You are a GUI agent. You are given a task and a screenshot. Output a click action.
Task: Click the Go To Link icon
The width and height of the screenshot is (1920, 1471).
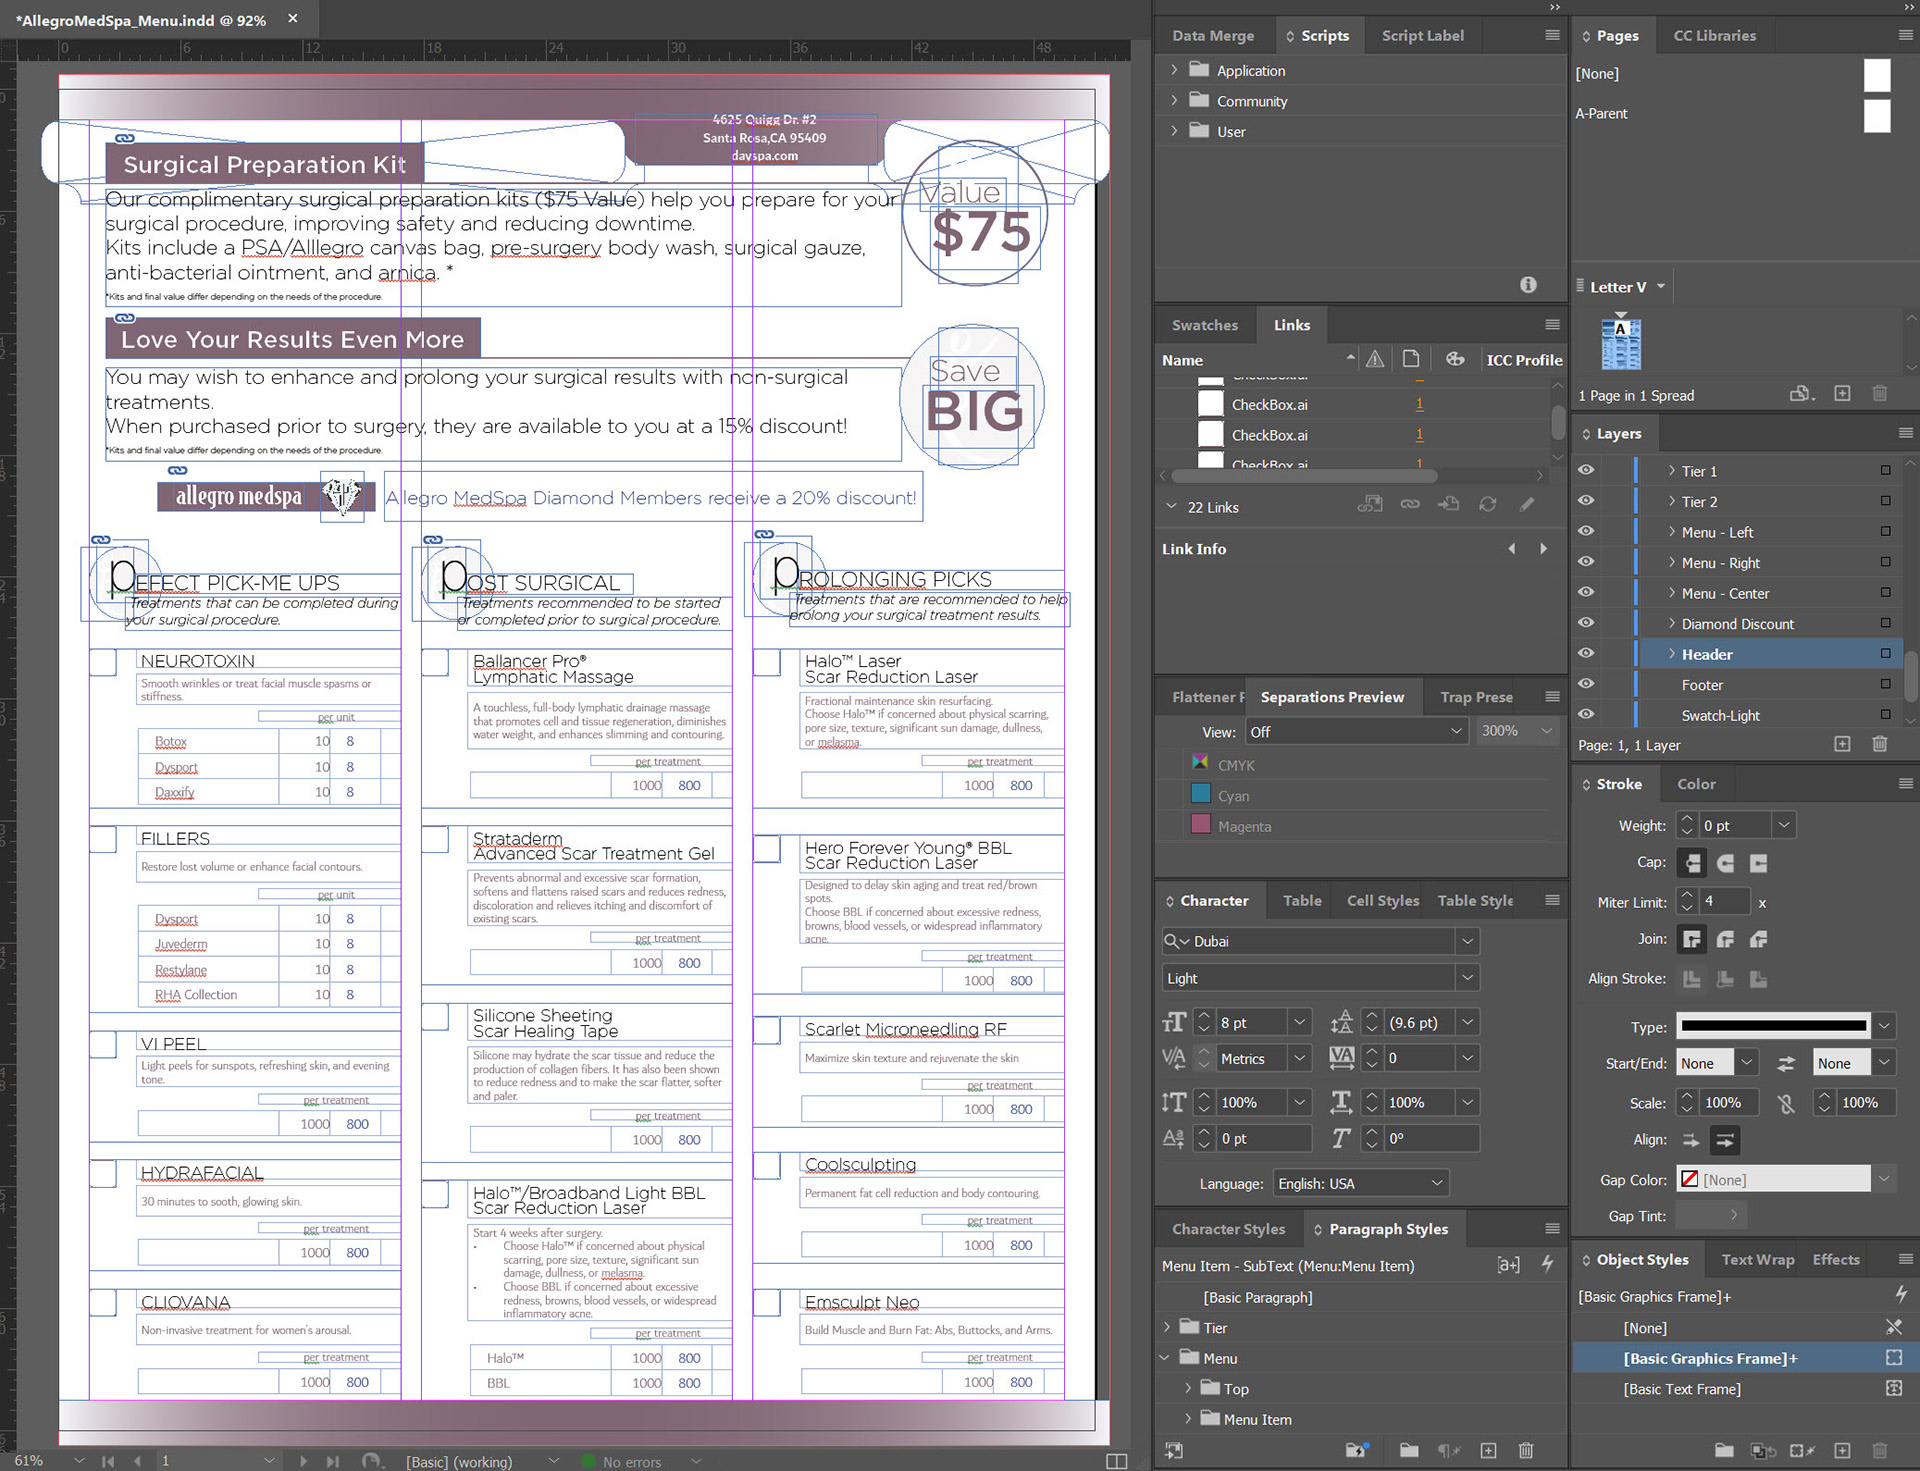point(1449,505)
